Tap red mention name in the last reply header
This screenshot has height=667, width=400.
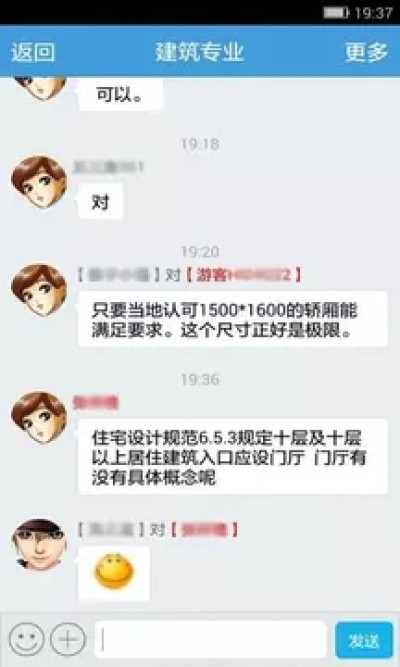click(x=204, y=530)
